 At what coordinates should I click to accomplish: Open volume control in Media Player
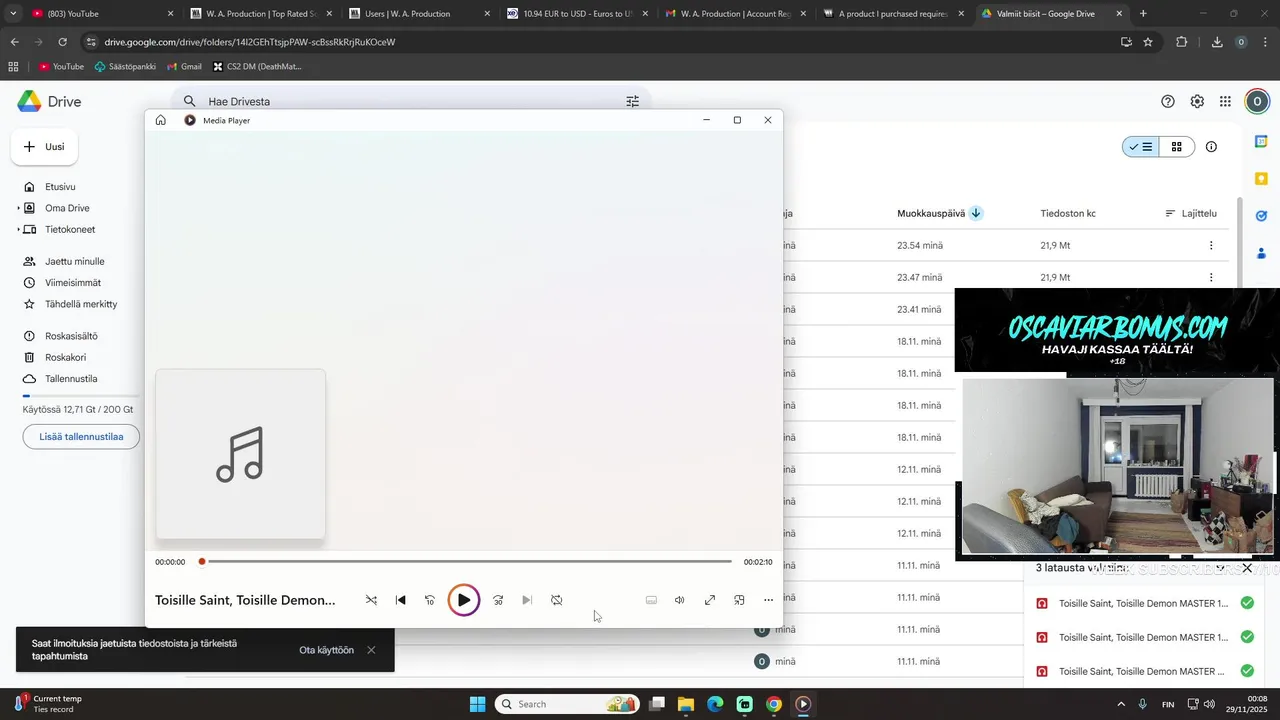point(680,600)
